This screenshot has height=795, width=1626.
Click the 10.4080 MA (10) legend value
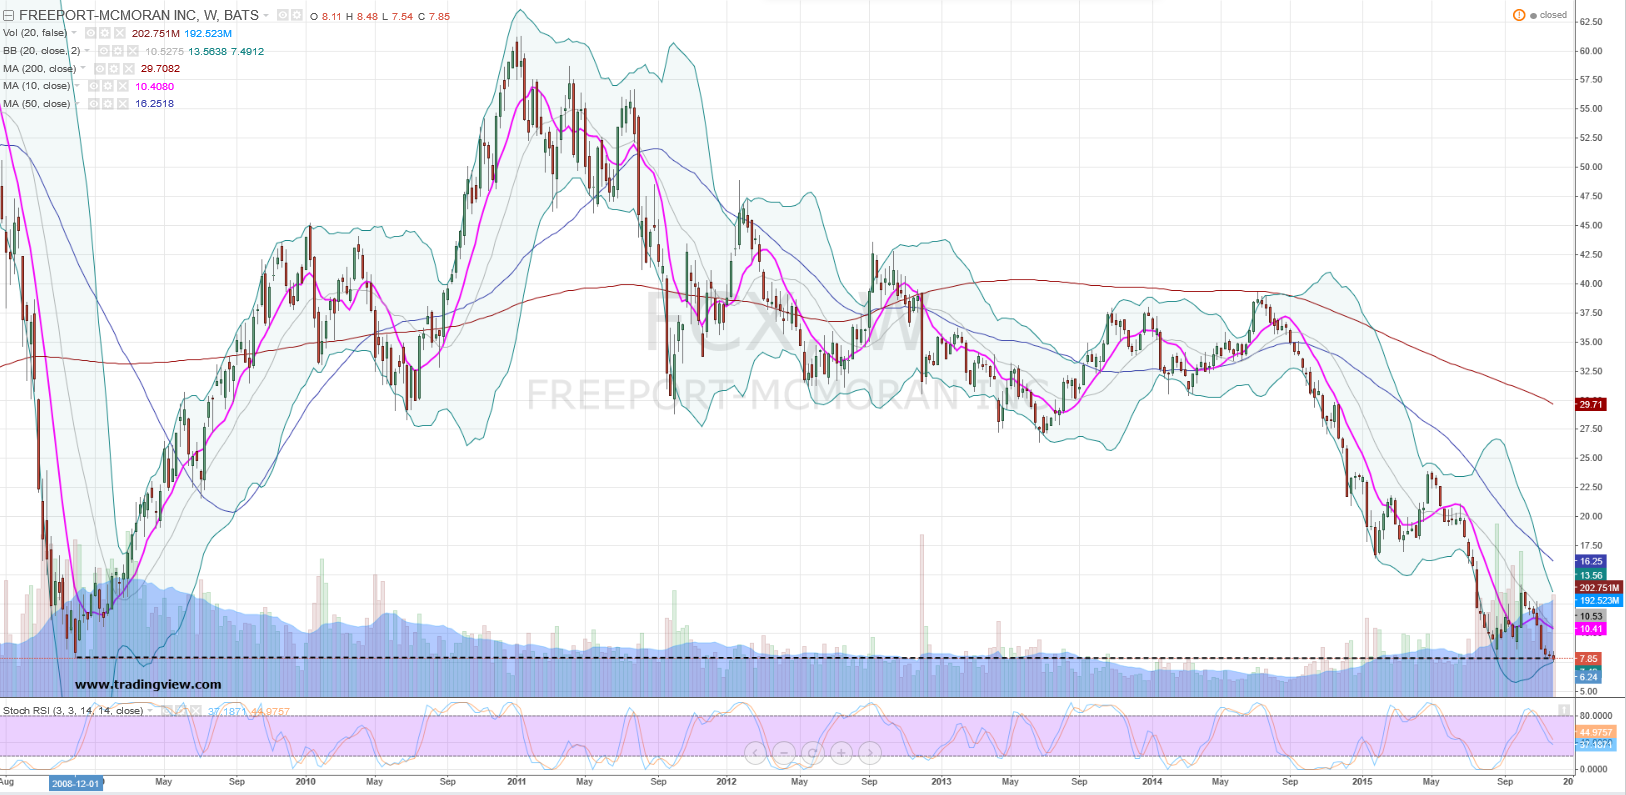coord(155,86)
